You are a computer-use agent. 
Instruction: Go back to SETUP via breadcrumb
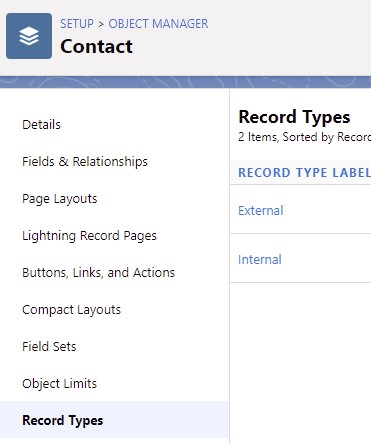(77, 24)
